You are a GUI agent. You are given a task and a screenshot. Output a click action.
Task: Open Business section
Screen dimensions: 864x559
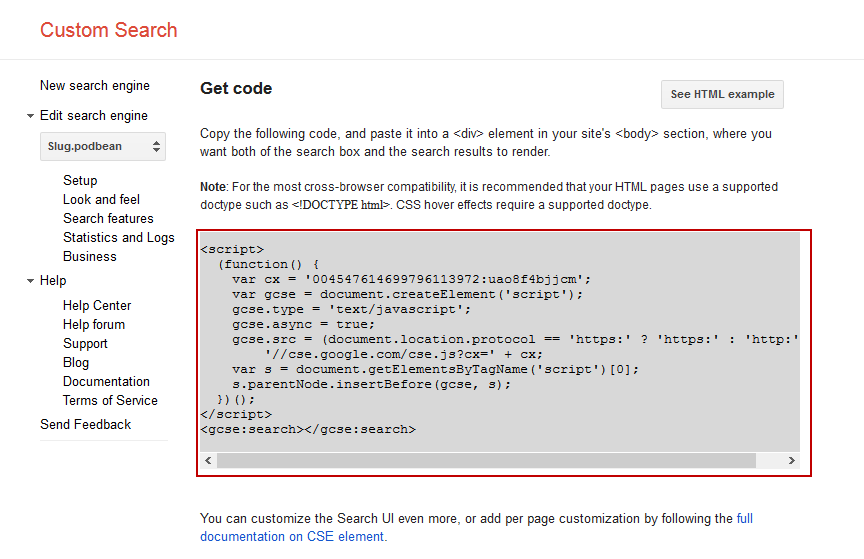click(90, 256)
